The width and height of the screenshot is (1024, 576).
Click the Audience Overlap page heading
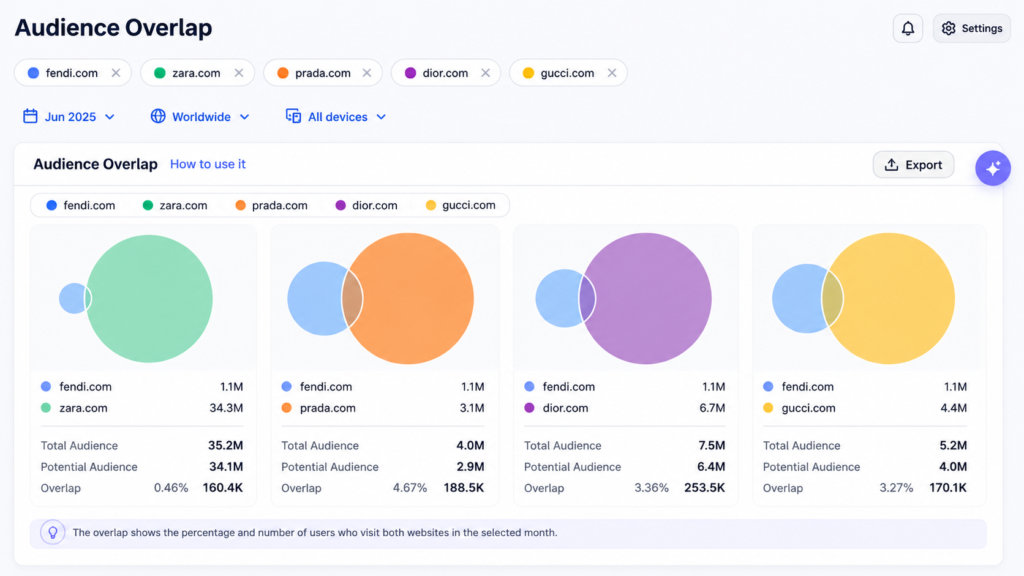[x=114, y=28]
